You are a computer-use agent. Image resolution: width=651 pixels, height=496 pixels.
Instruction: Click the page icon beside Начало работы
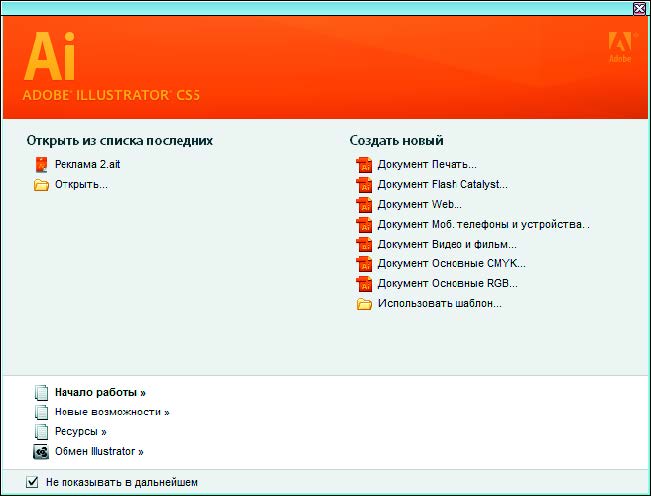pos(42,392)
